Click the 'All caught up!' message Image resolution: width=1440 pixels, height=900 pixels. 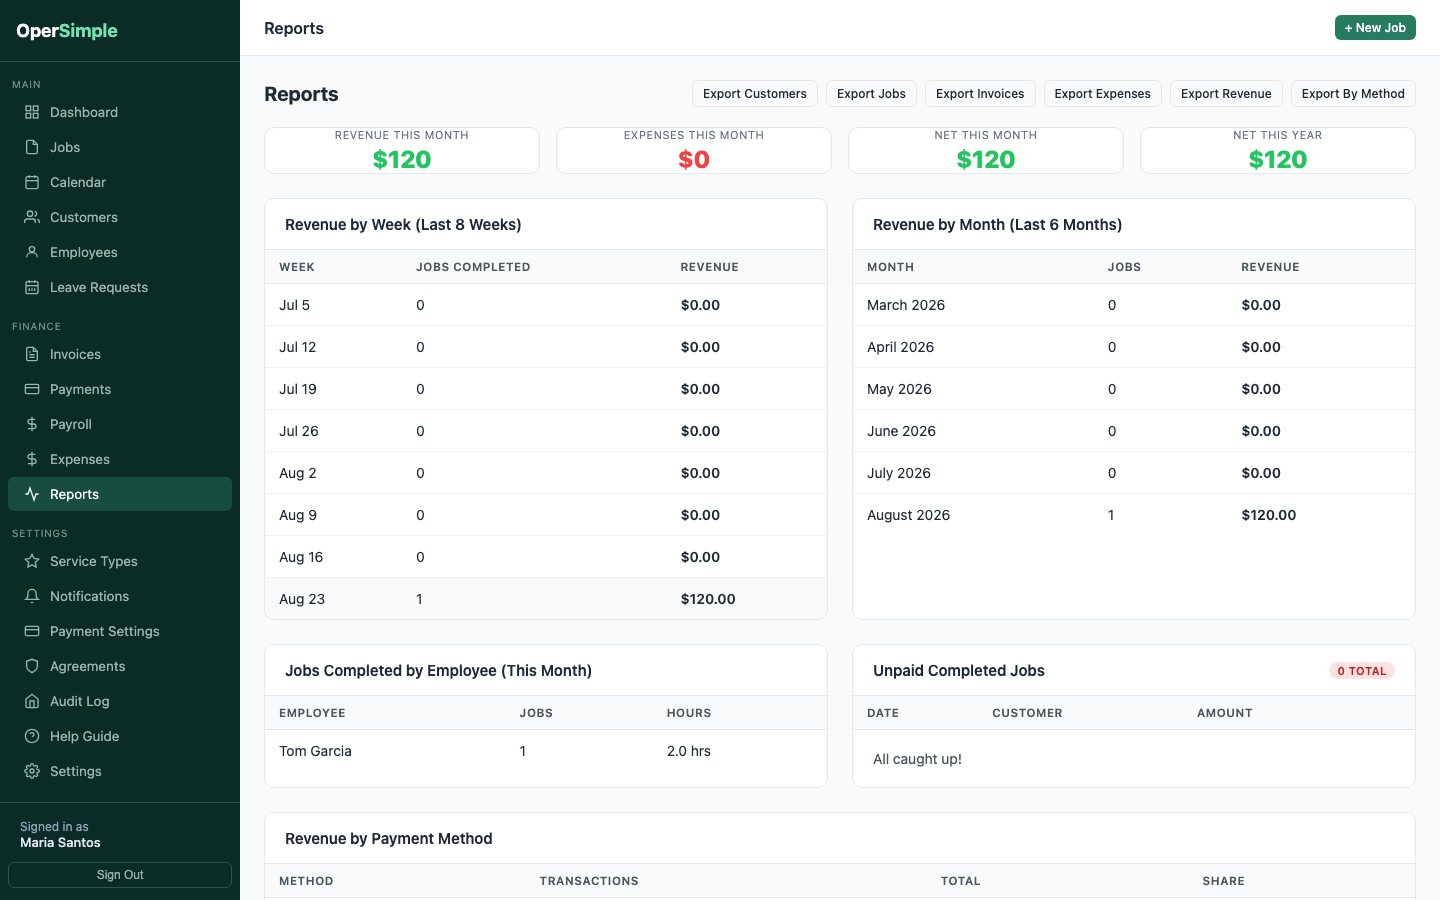coord(917,759)
